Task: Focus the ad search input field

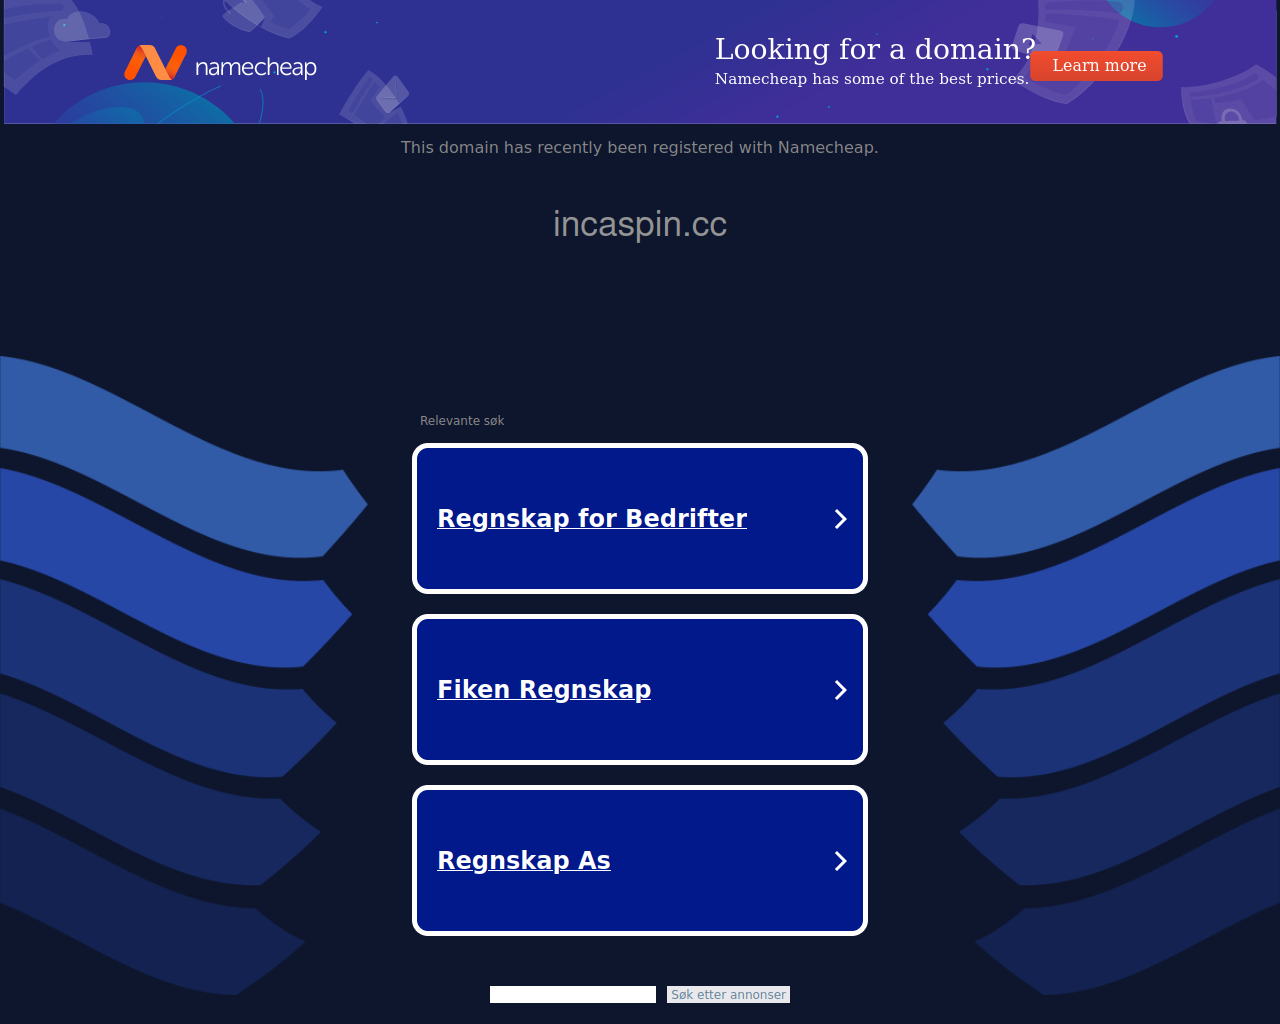Action: (573, 994)
